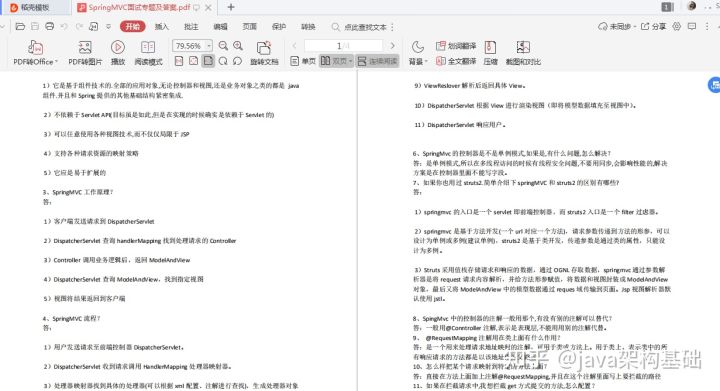Click the 压缩 compress tool
720x391 pixels.
tap(490, 52)
